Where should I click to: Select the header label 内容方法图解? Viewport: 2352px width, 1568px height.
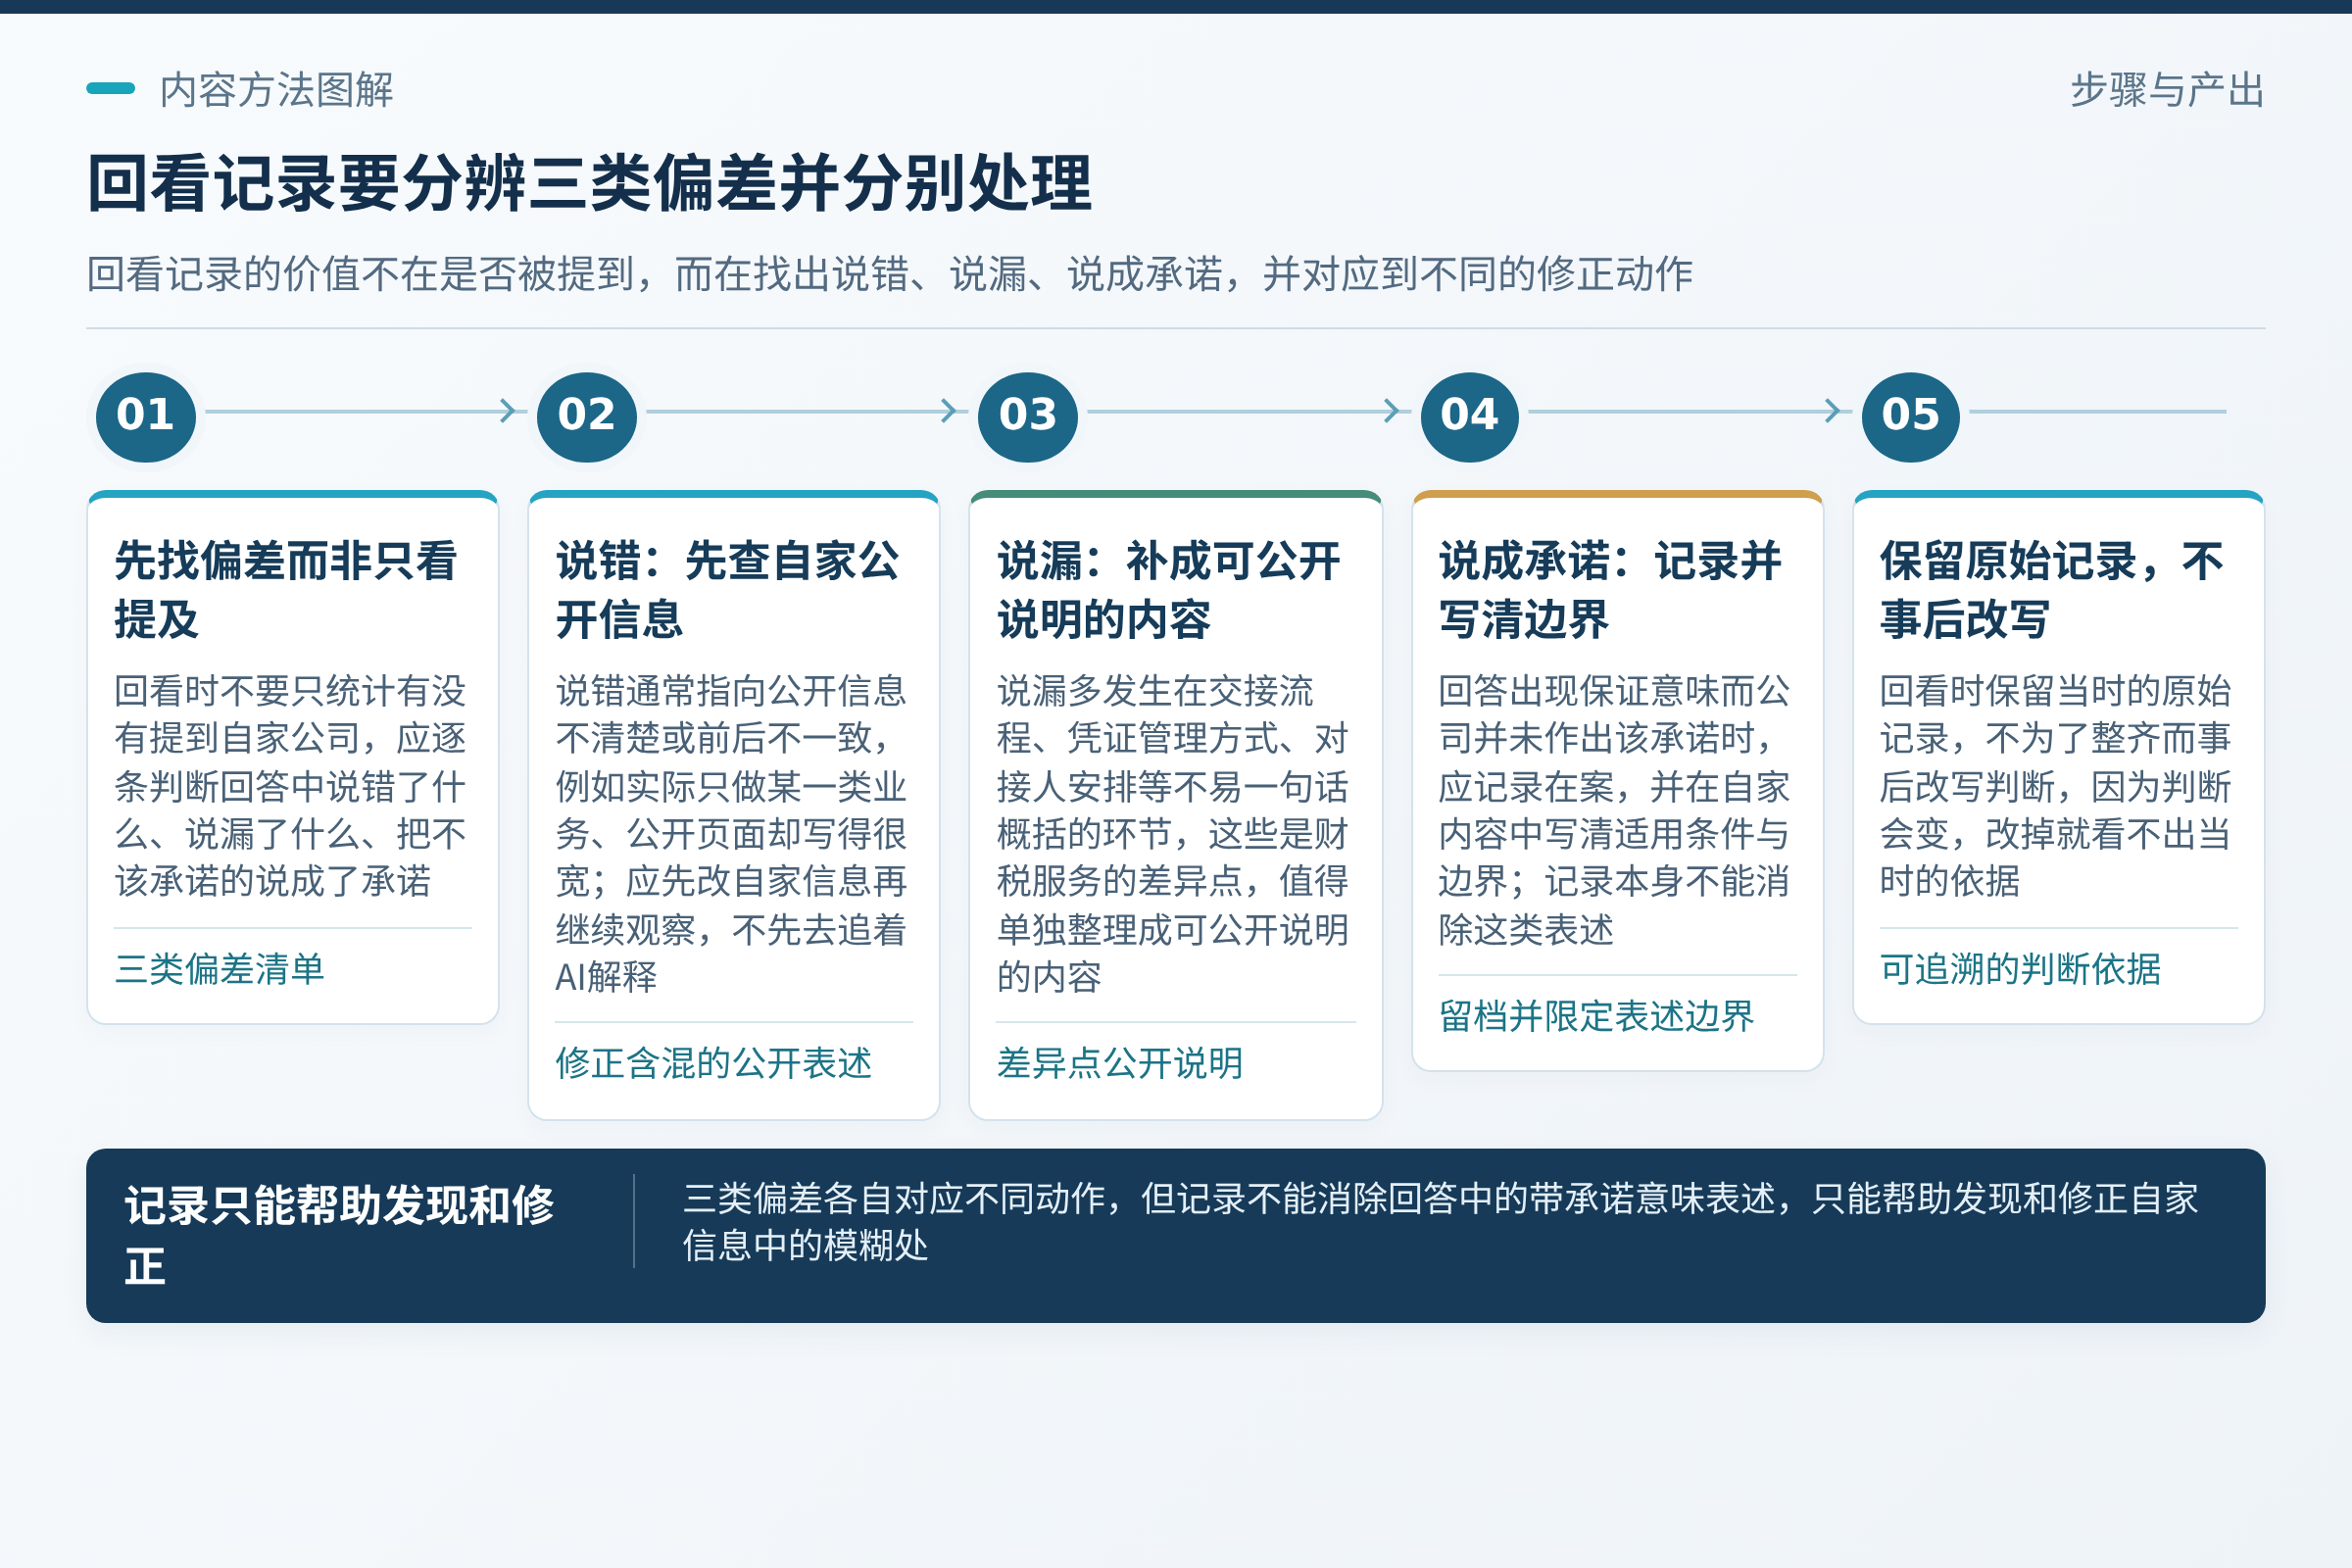277,90
